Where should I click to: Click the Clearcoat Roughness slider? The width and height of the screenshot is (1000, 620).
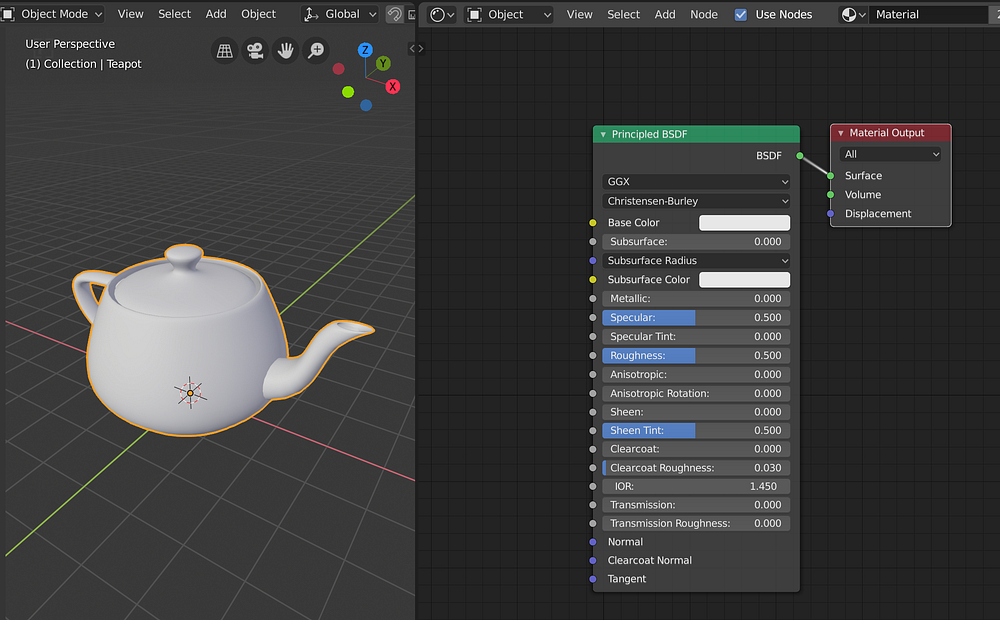click(x=696, y=468)
